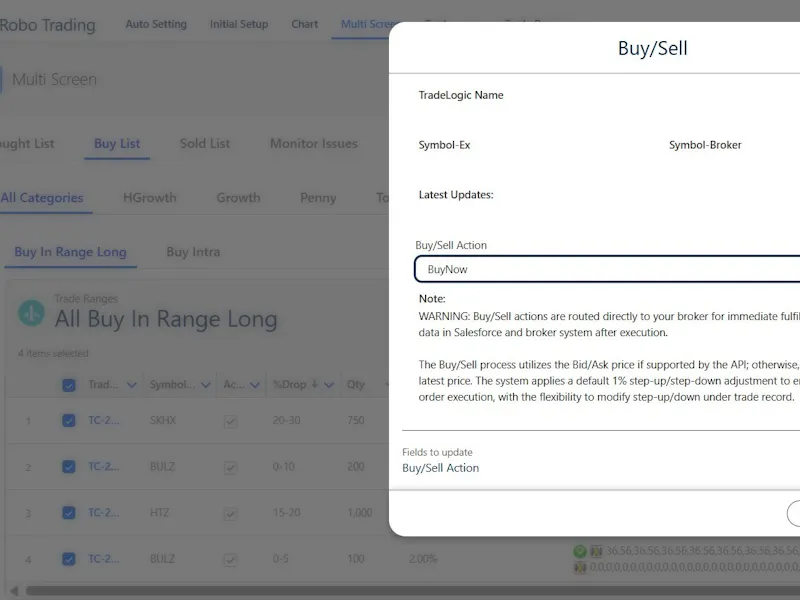Open the Initial Setup tab

pos(239,24)
